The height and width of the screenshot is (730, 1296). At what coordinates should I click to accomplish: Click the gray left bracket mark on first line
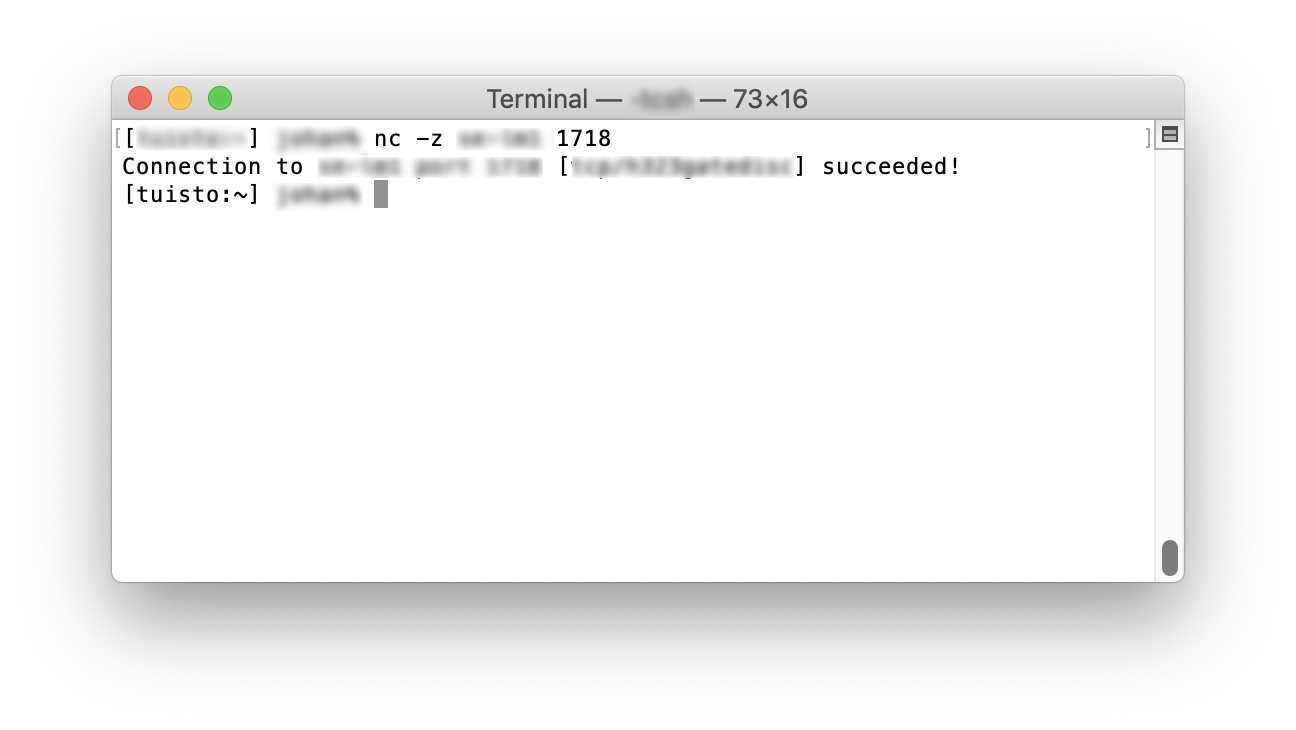118,138
